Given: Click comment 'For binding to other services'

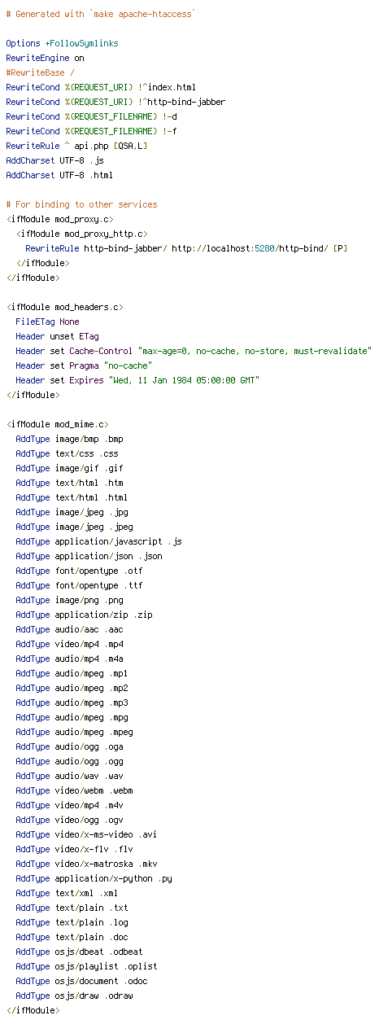Looking at the screenshot, I should (81, 204).
